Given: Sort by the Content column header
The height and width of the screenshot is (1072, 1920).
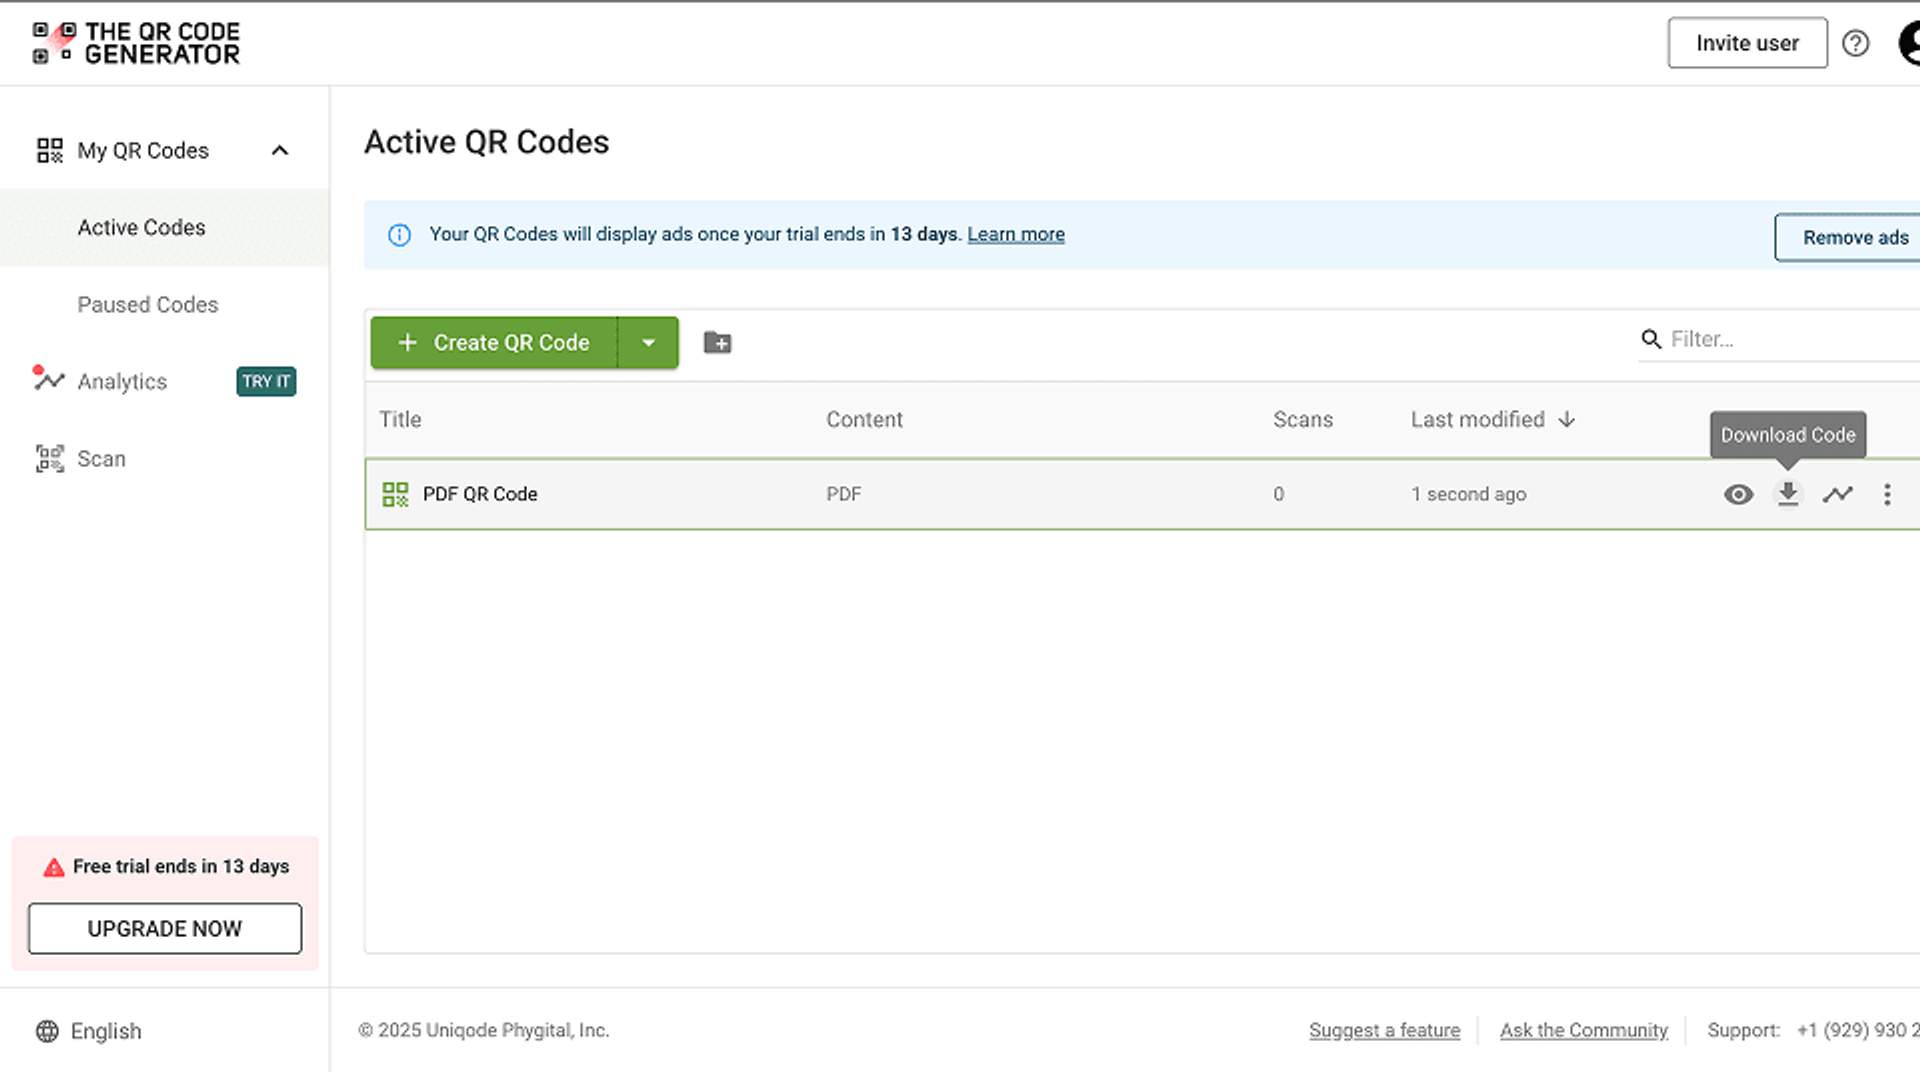Looking at the screenshot, I should 864,419.
